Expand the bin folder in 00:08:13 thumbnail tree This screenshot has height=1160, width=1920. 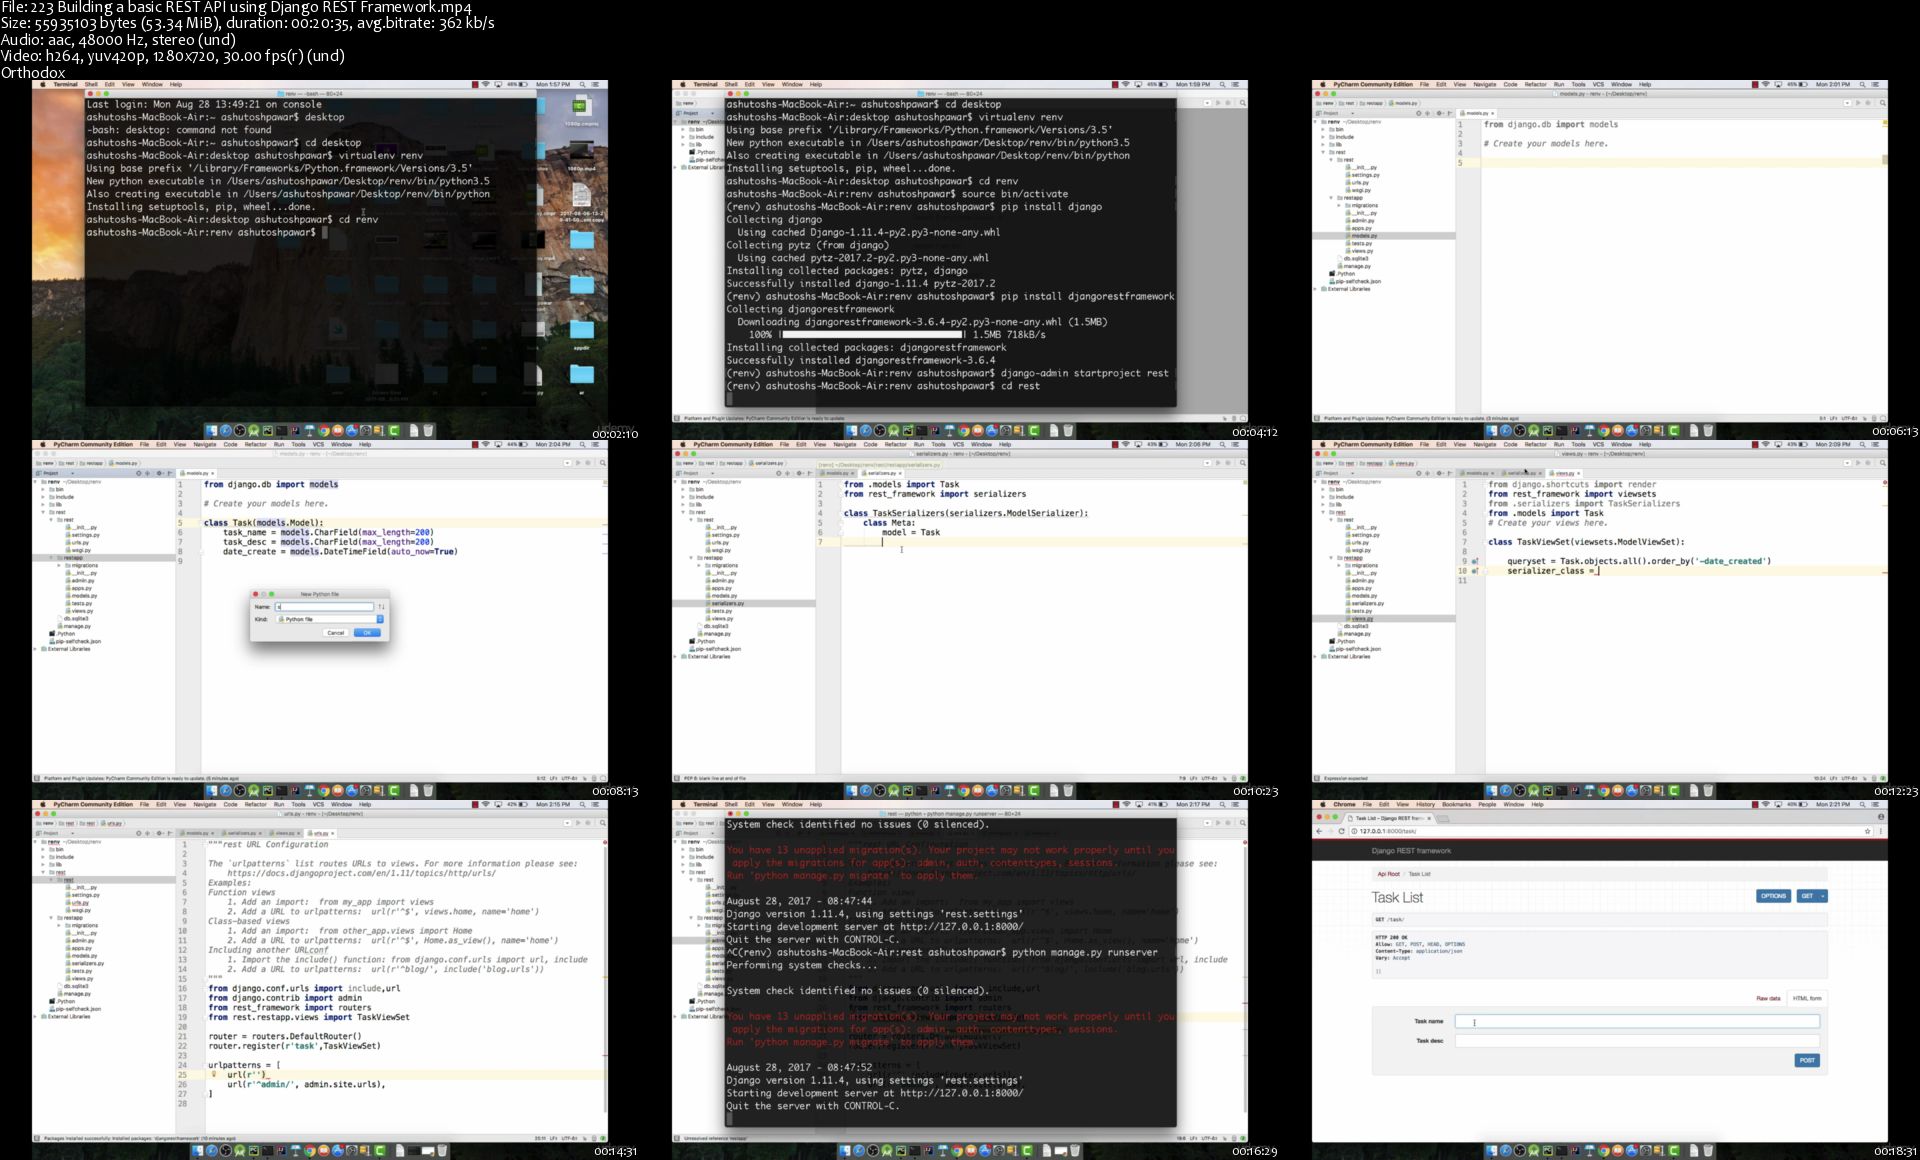click(43, 489)
